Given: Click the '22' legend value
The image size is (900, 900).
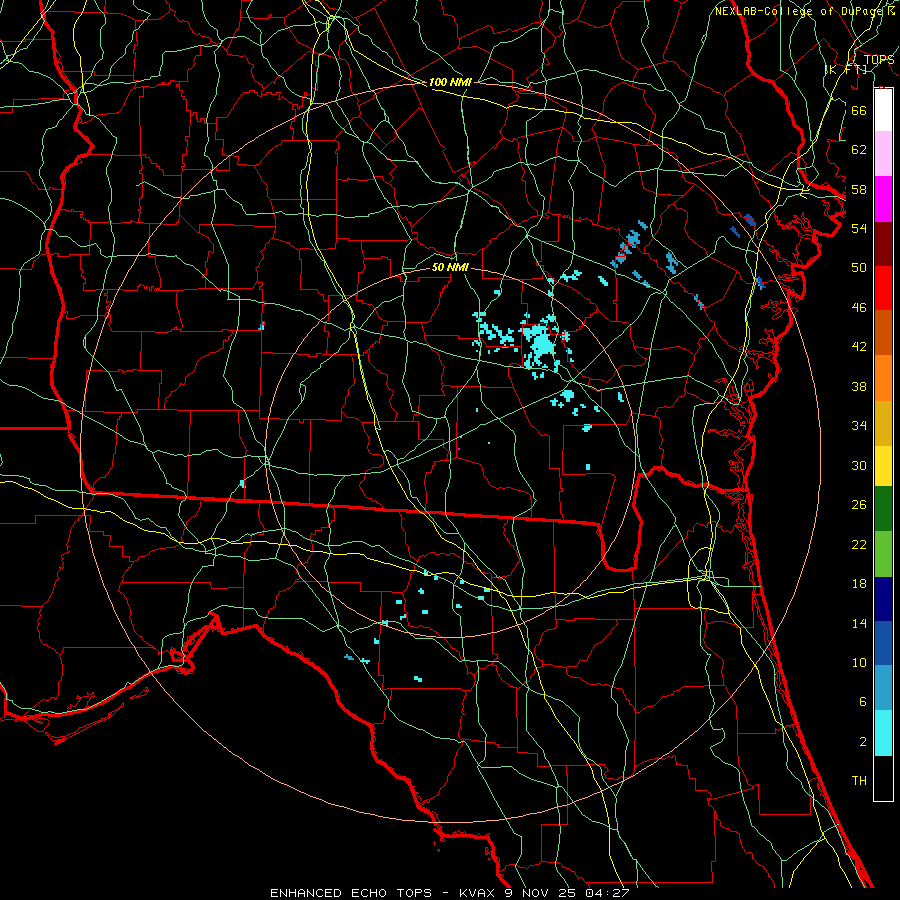Looking at the screenshot, I should pyautogui.click(x=859, y=544).
